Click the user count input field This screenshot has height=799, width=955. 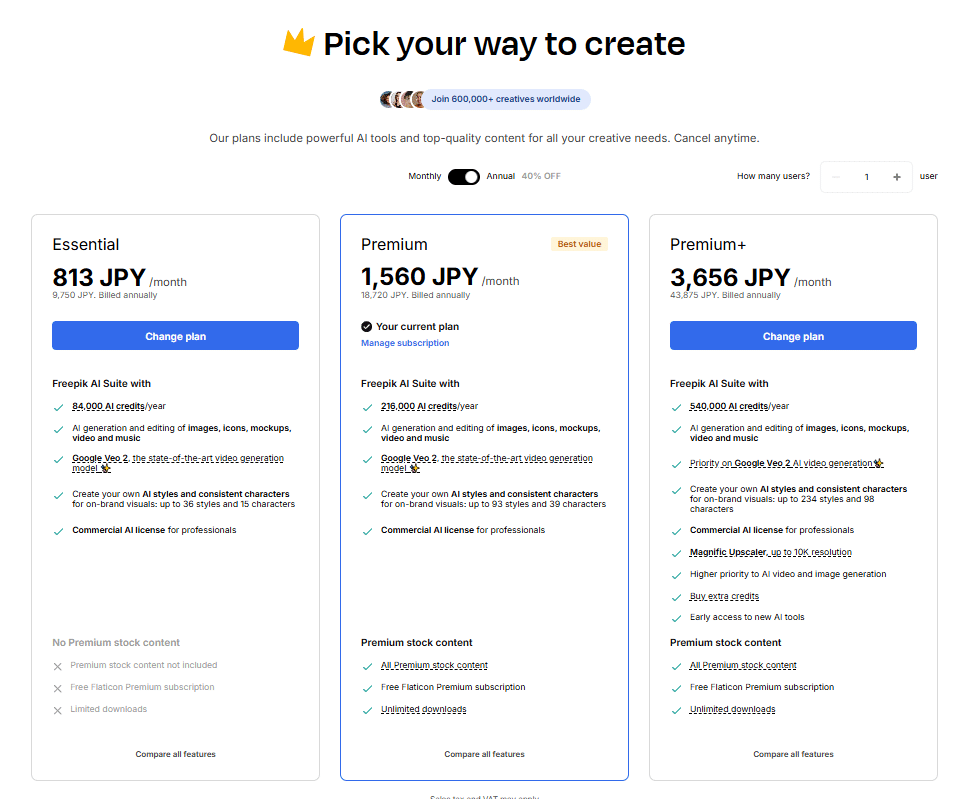click(866, 176)
